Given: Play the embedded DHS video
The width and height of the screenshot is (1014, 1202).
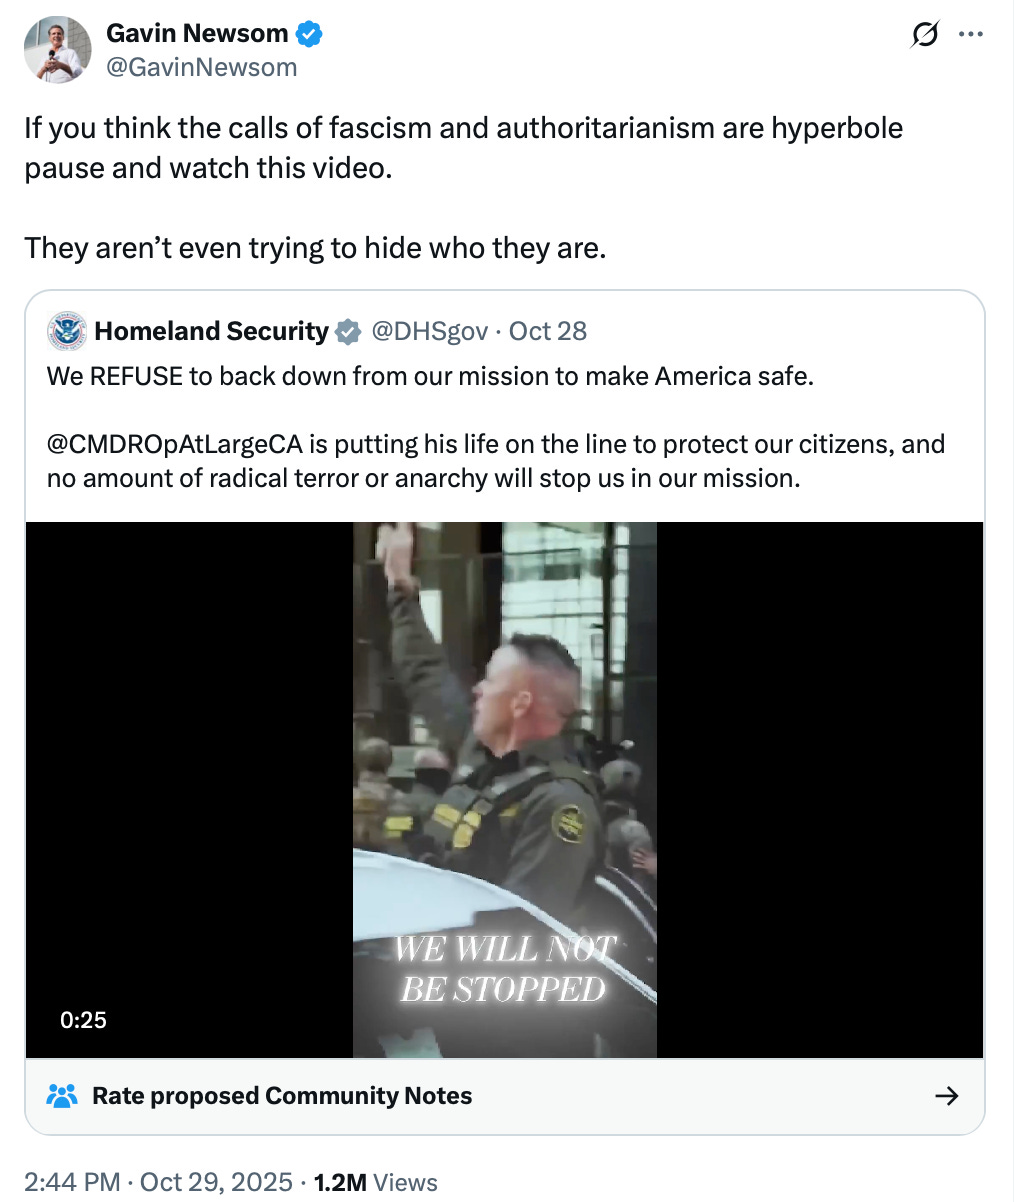Looking at the screenshot, I should [x=504, y=789].
